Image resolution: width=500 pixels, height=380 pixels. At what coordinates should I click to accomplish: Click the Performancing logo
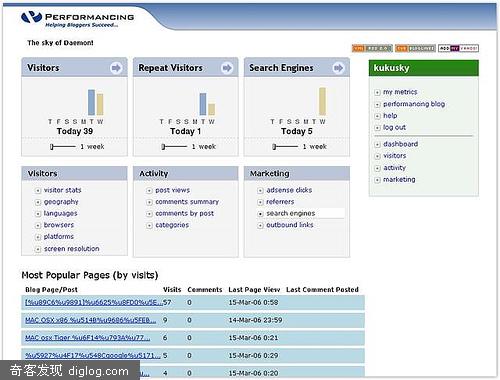pos(77,19)
